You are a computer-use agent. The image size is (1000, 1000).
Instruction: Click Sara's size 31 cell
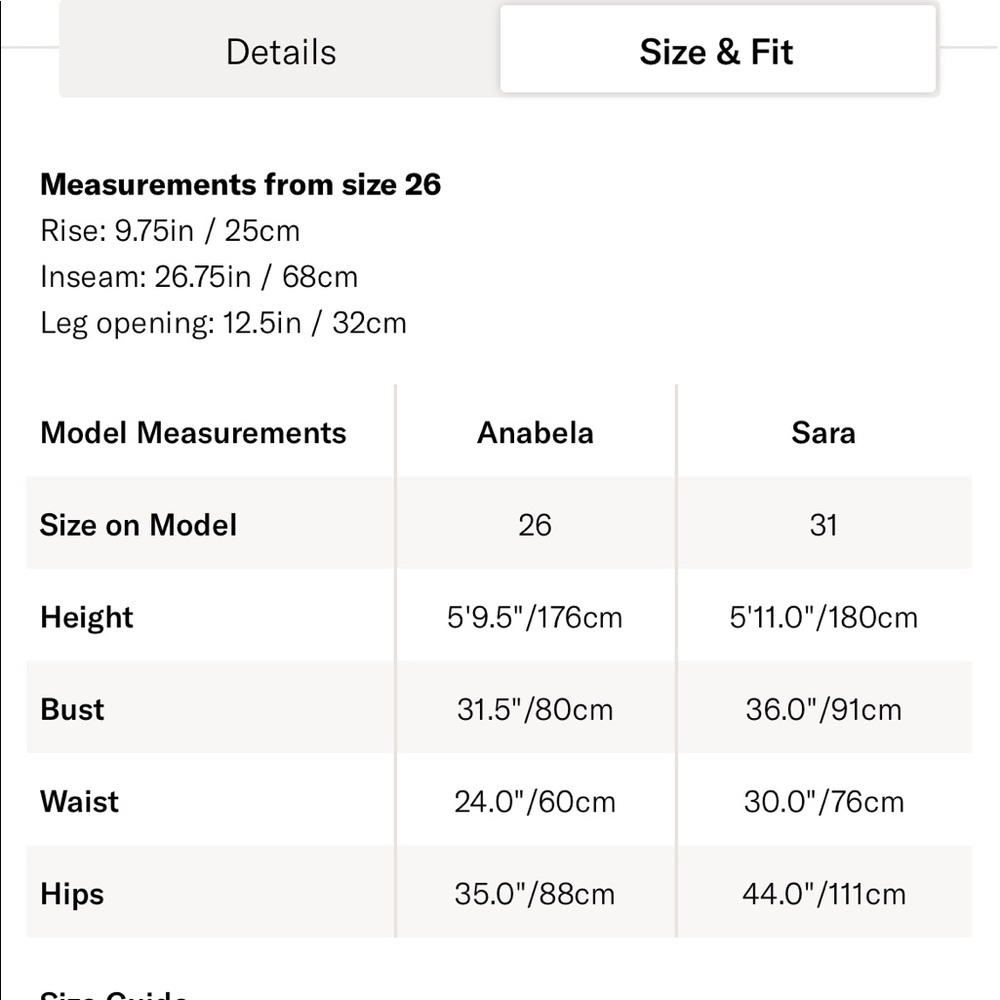click(x=823, y=525)
